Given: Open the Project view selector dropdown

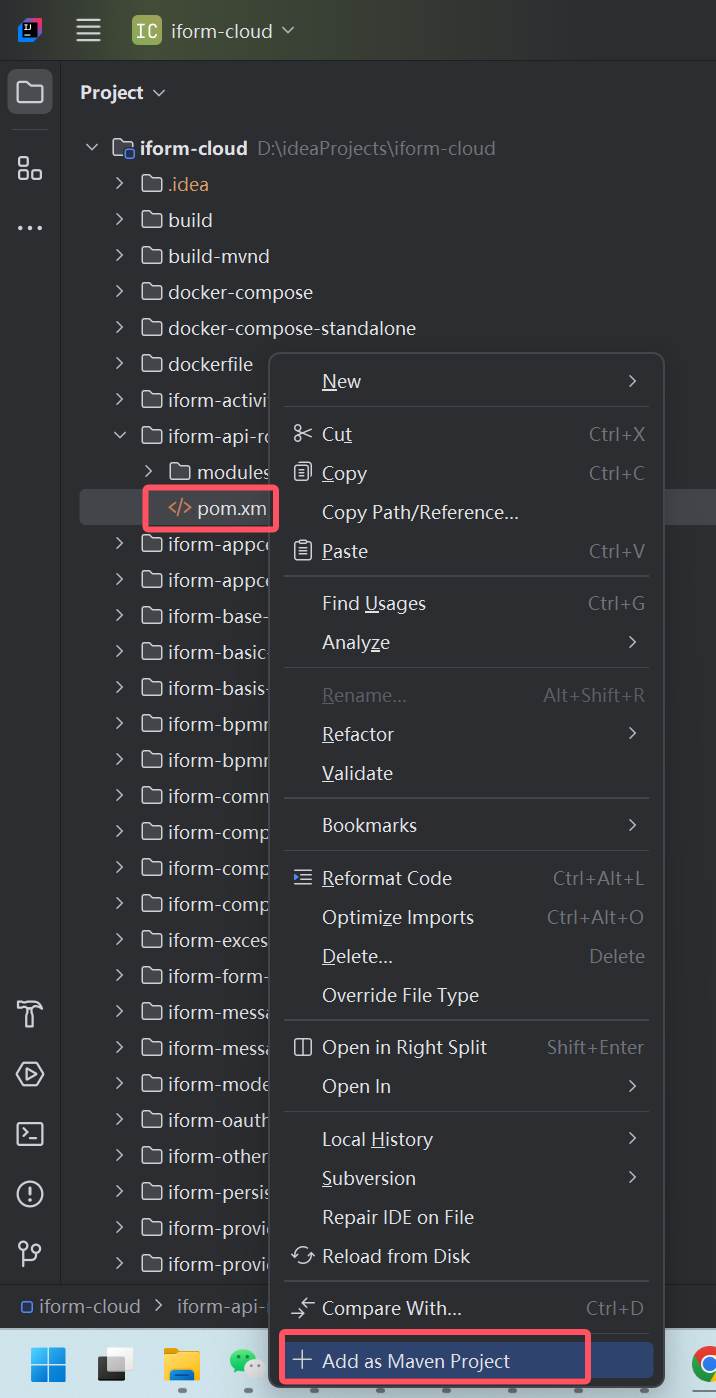Looking at the screenshot, I should coord(123,92).
